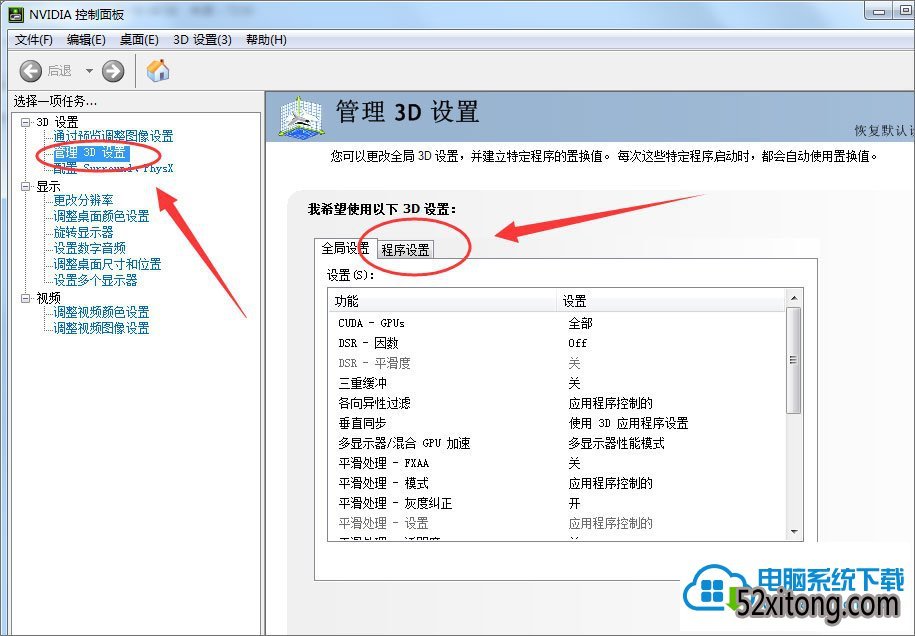Viewport: 915px width, 636px height.
Task: Collapse the 显示 tree node
Action: coord(26,186)
